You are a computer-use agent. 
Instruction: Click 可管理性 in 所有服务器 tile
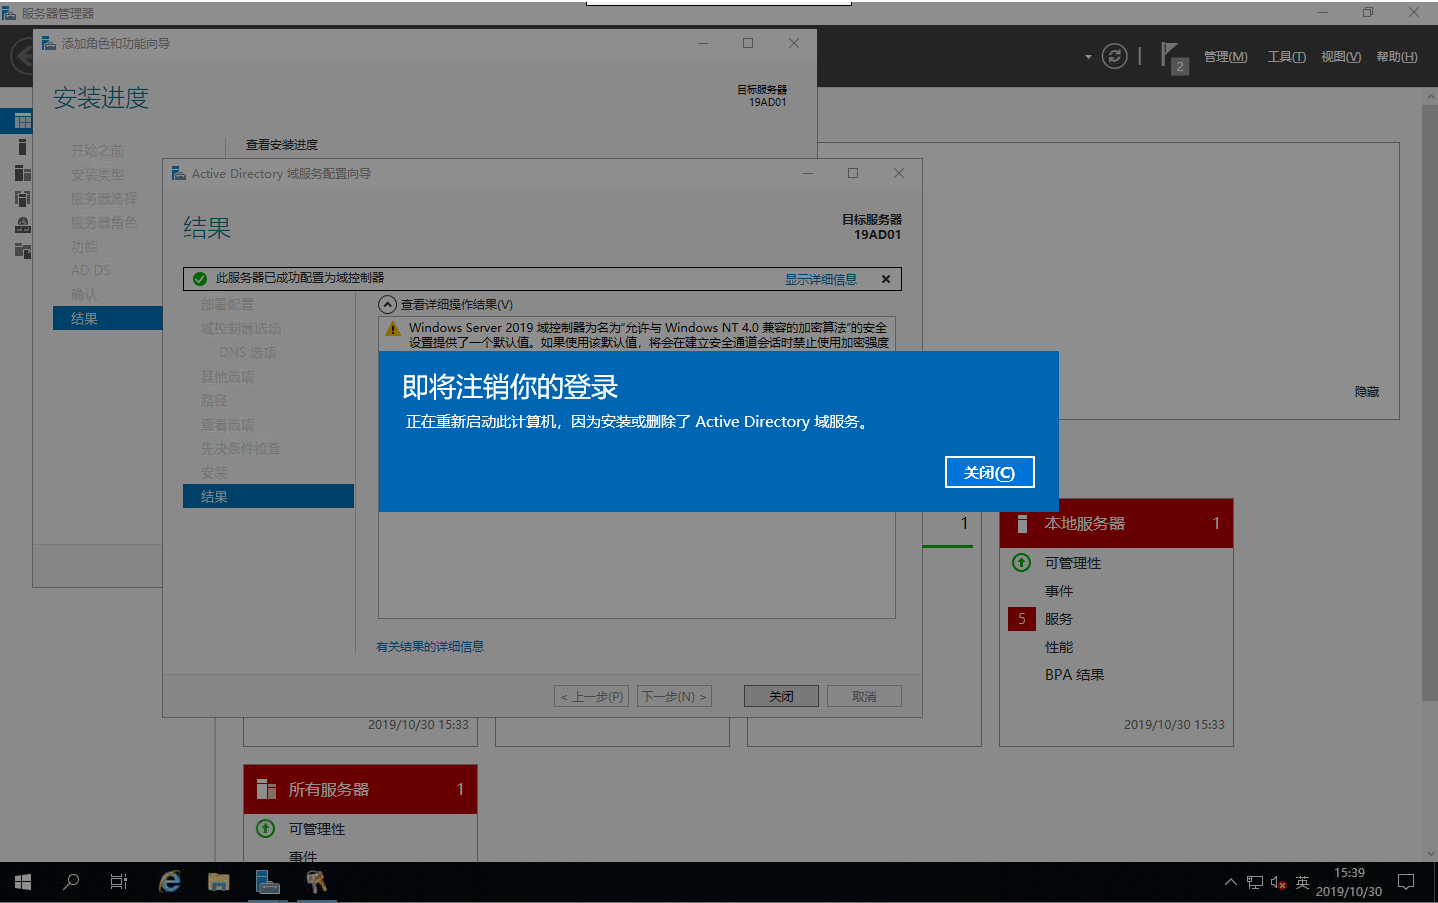316,829
